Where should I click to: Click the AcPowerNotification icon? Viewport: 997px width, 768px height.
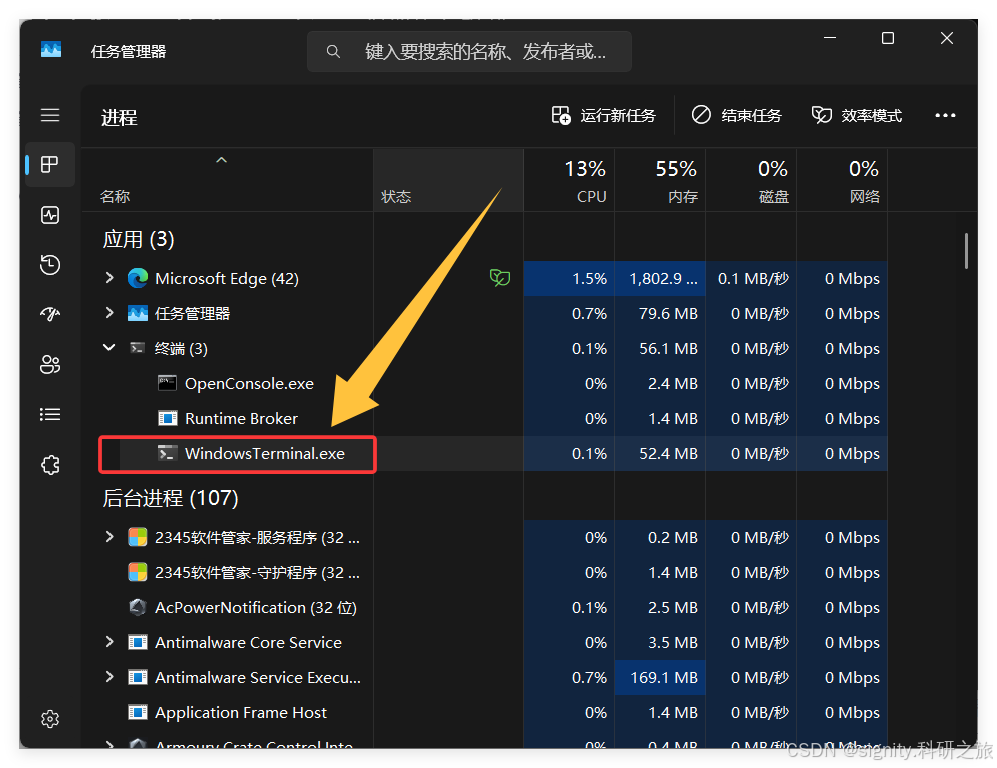(x=137, y=607)
